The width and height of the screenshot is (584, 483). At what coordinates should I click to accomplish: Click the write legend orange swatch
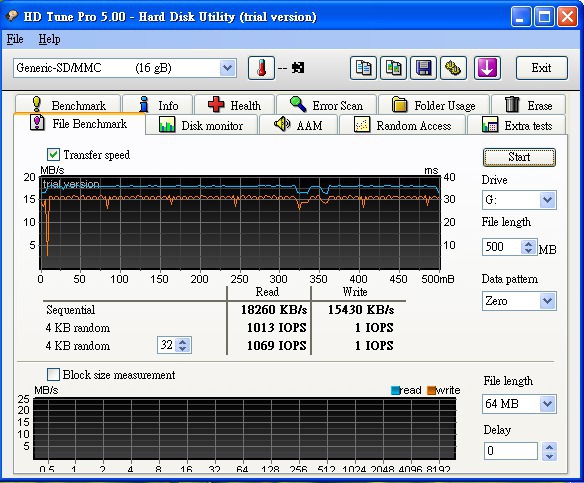pyautogui.click(x=431, y=390)
